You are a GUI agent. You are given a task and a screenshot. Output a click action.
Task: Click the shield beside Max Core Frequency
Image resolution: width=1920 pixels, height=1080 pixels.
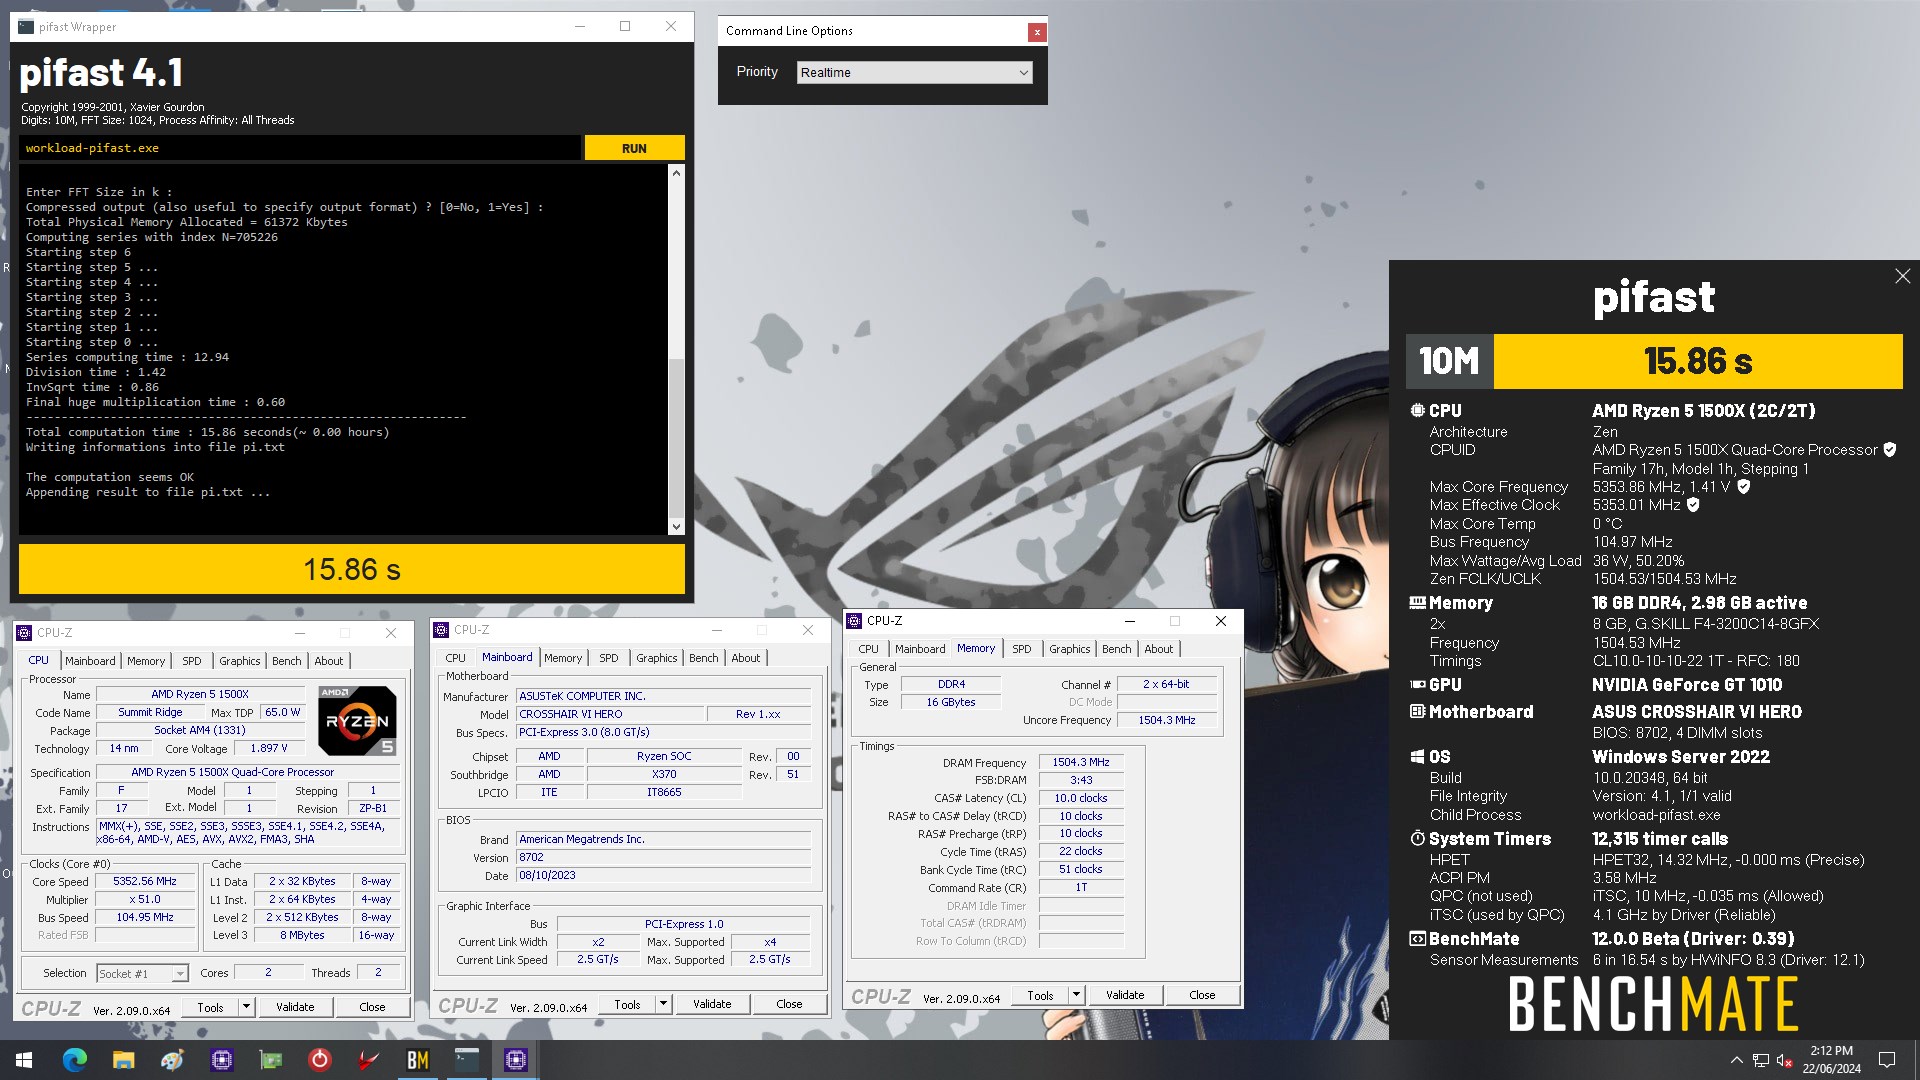point(1744,487)
